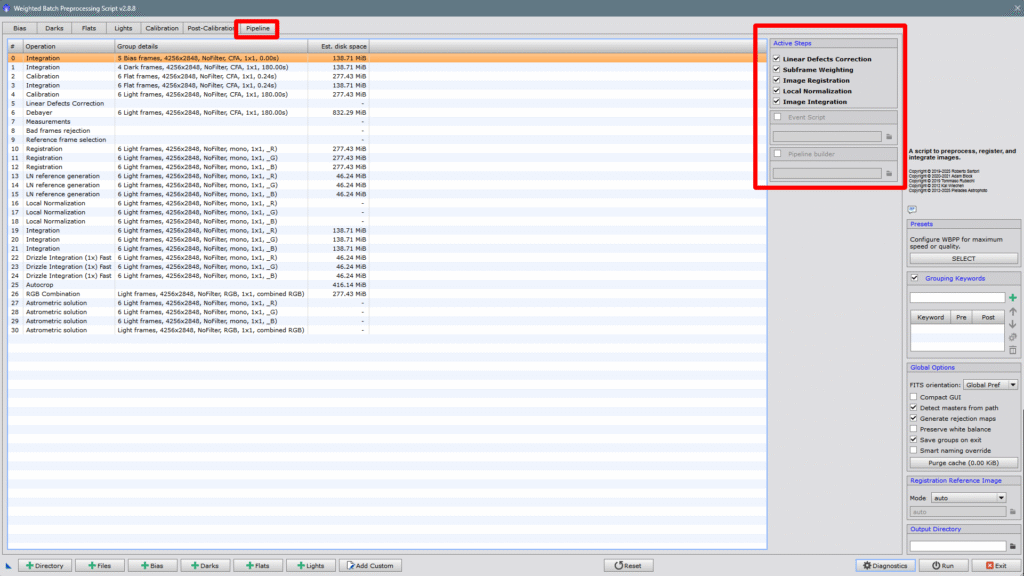Click folder icon beside registration reference field

click(x=1012, y=512)
